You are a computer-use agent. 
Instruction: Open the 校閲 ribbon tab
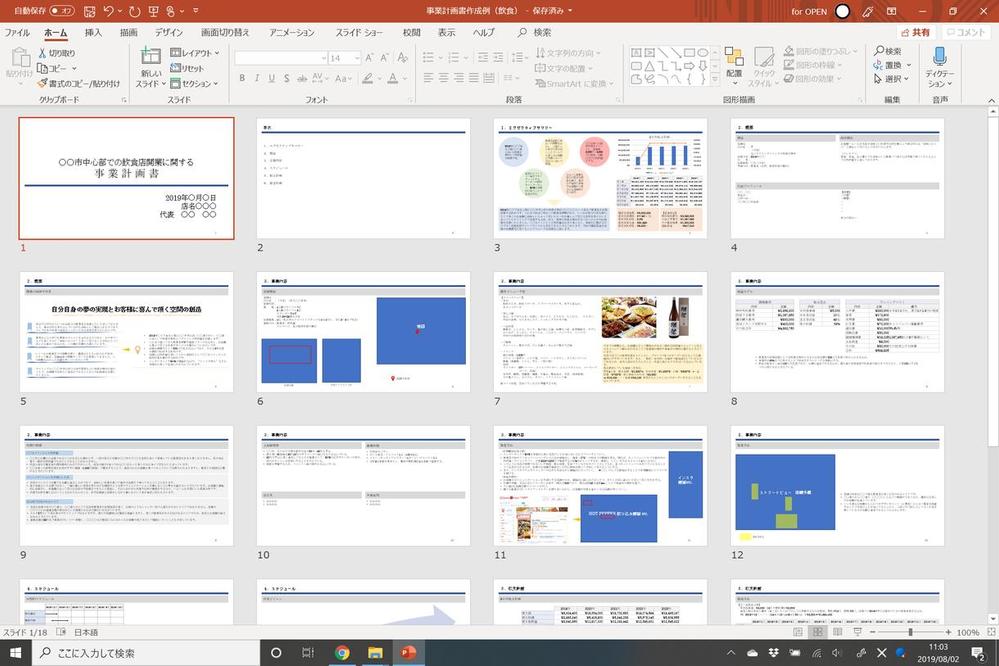point(411,32)
